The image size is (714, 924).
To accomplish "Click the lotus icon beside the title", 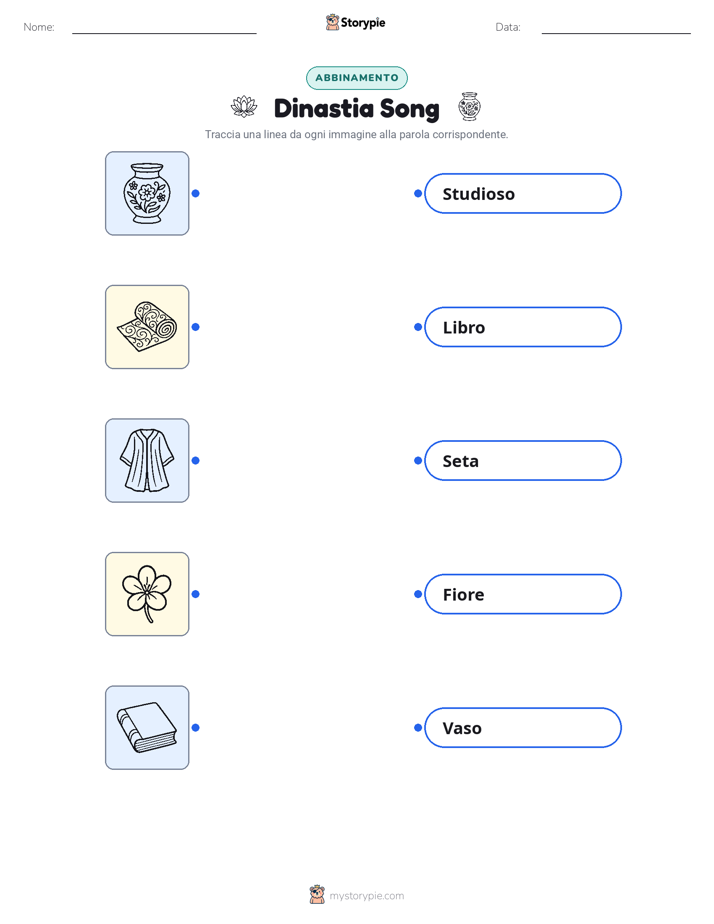I will pos(244,107).
